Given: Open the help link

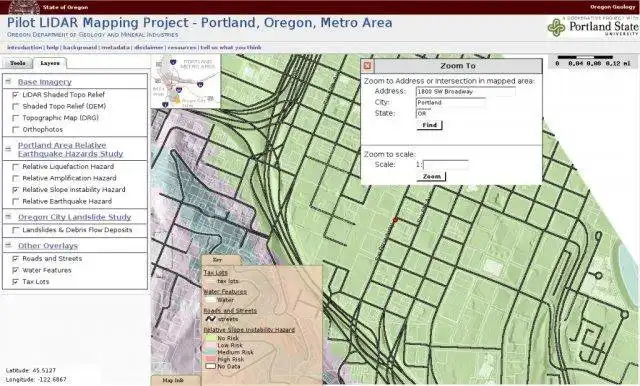Looking at the screenshot, I should (x=52, y=48).
